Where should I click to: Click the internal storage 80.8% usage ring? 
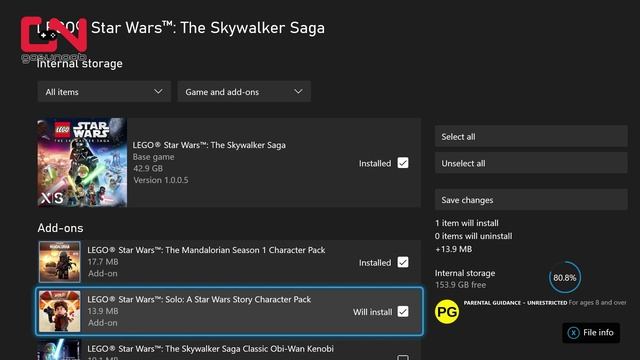(x=564, y=278)
